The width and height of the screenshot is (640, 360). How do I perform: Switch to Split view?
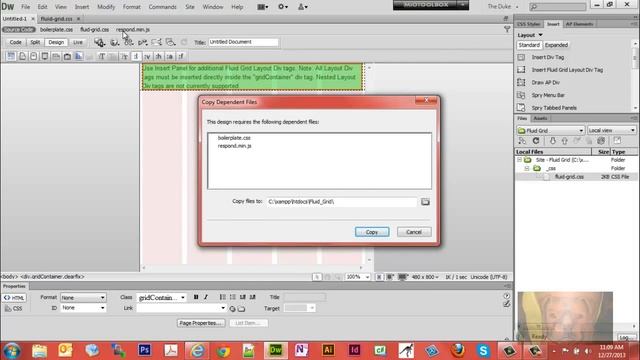(35, 42)
